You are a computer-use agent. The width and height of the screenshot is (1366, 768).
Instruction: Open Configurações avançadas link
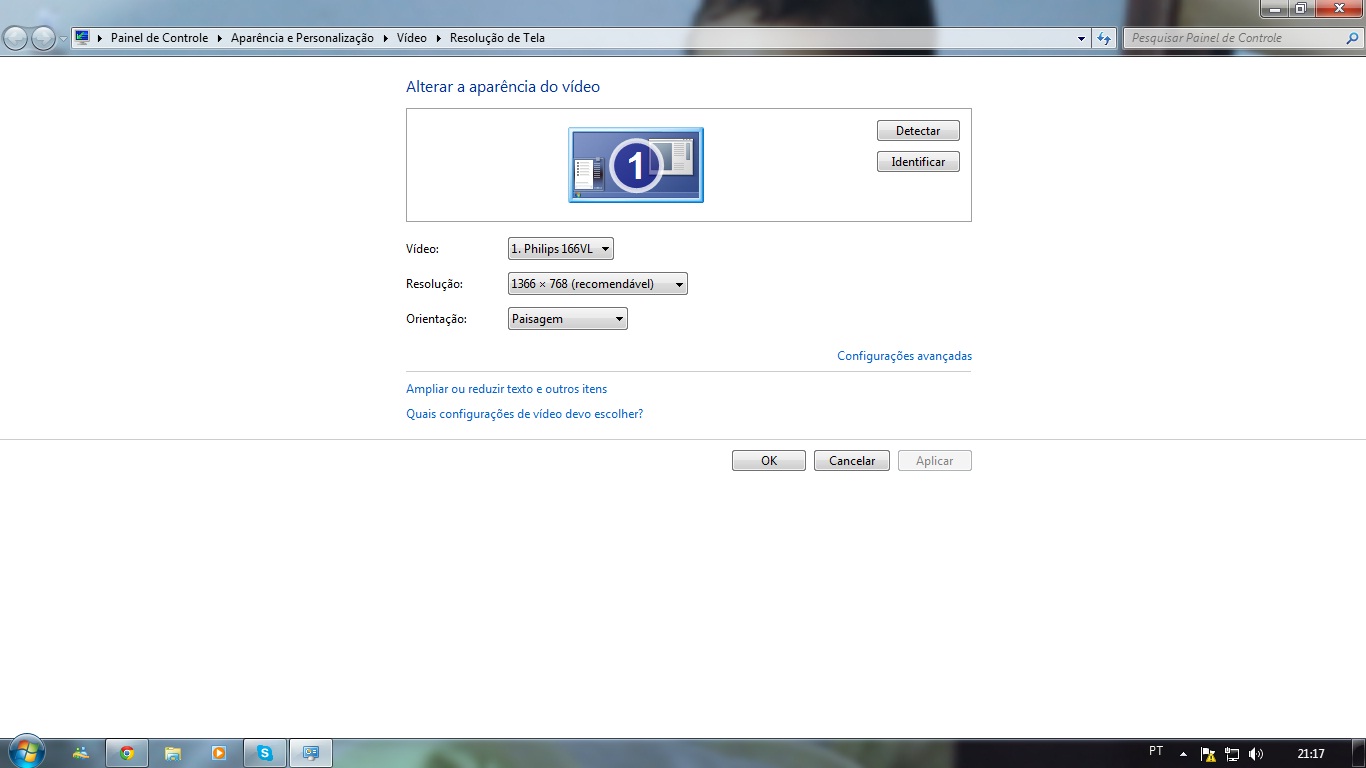click(904, 356)
